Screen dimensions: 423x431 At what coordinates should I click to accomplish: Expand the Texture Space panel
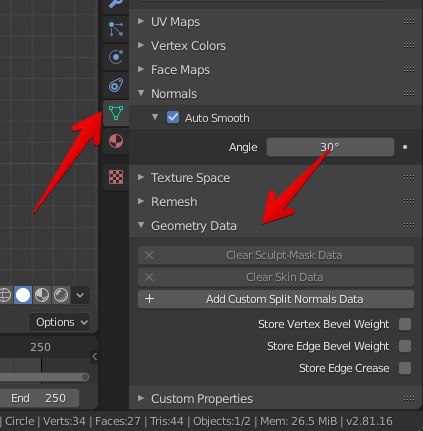141,177
